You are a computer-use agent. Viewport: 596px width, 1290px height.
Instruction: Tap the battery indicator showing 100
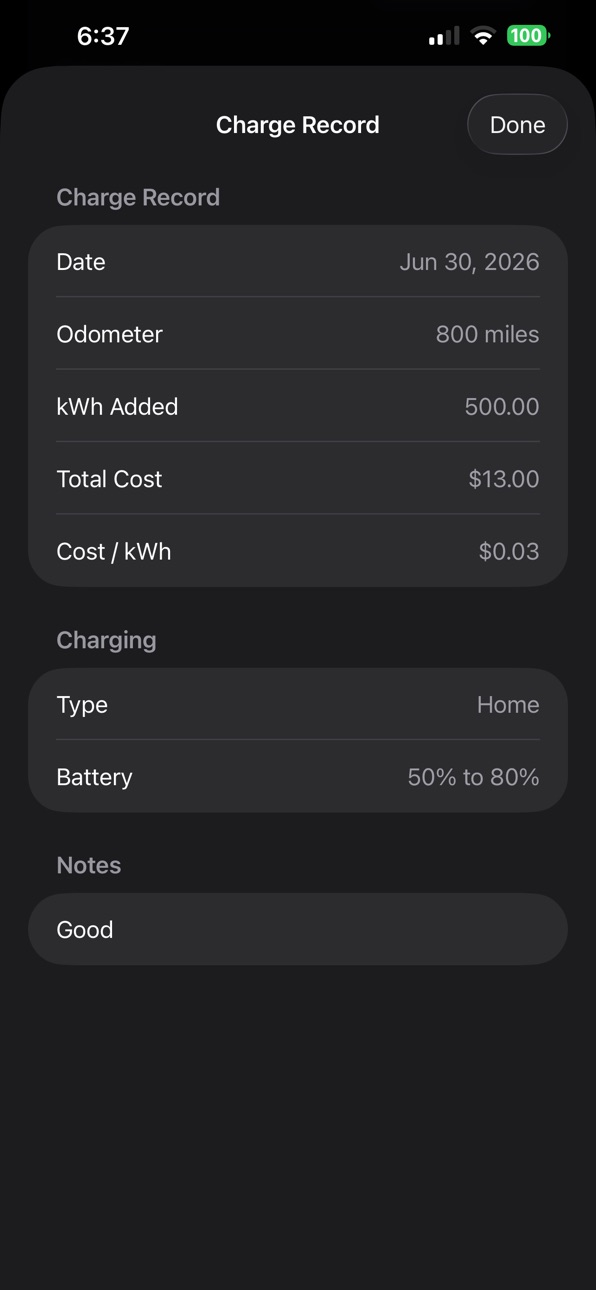click(x=527, y=36)
